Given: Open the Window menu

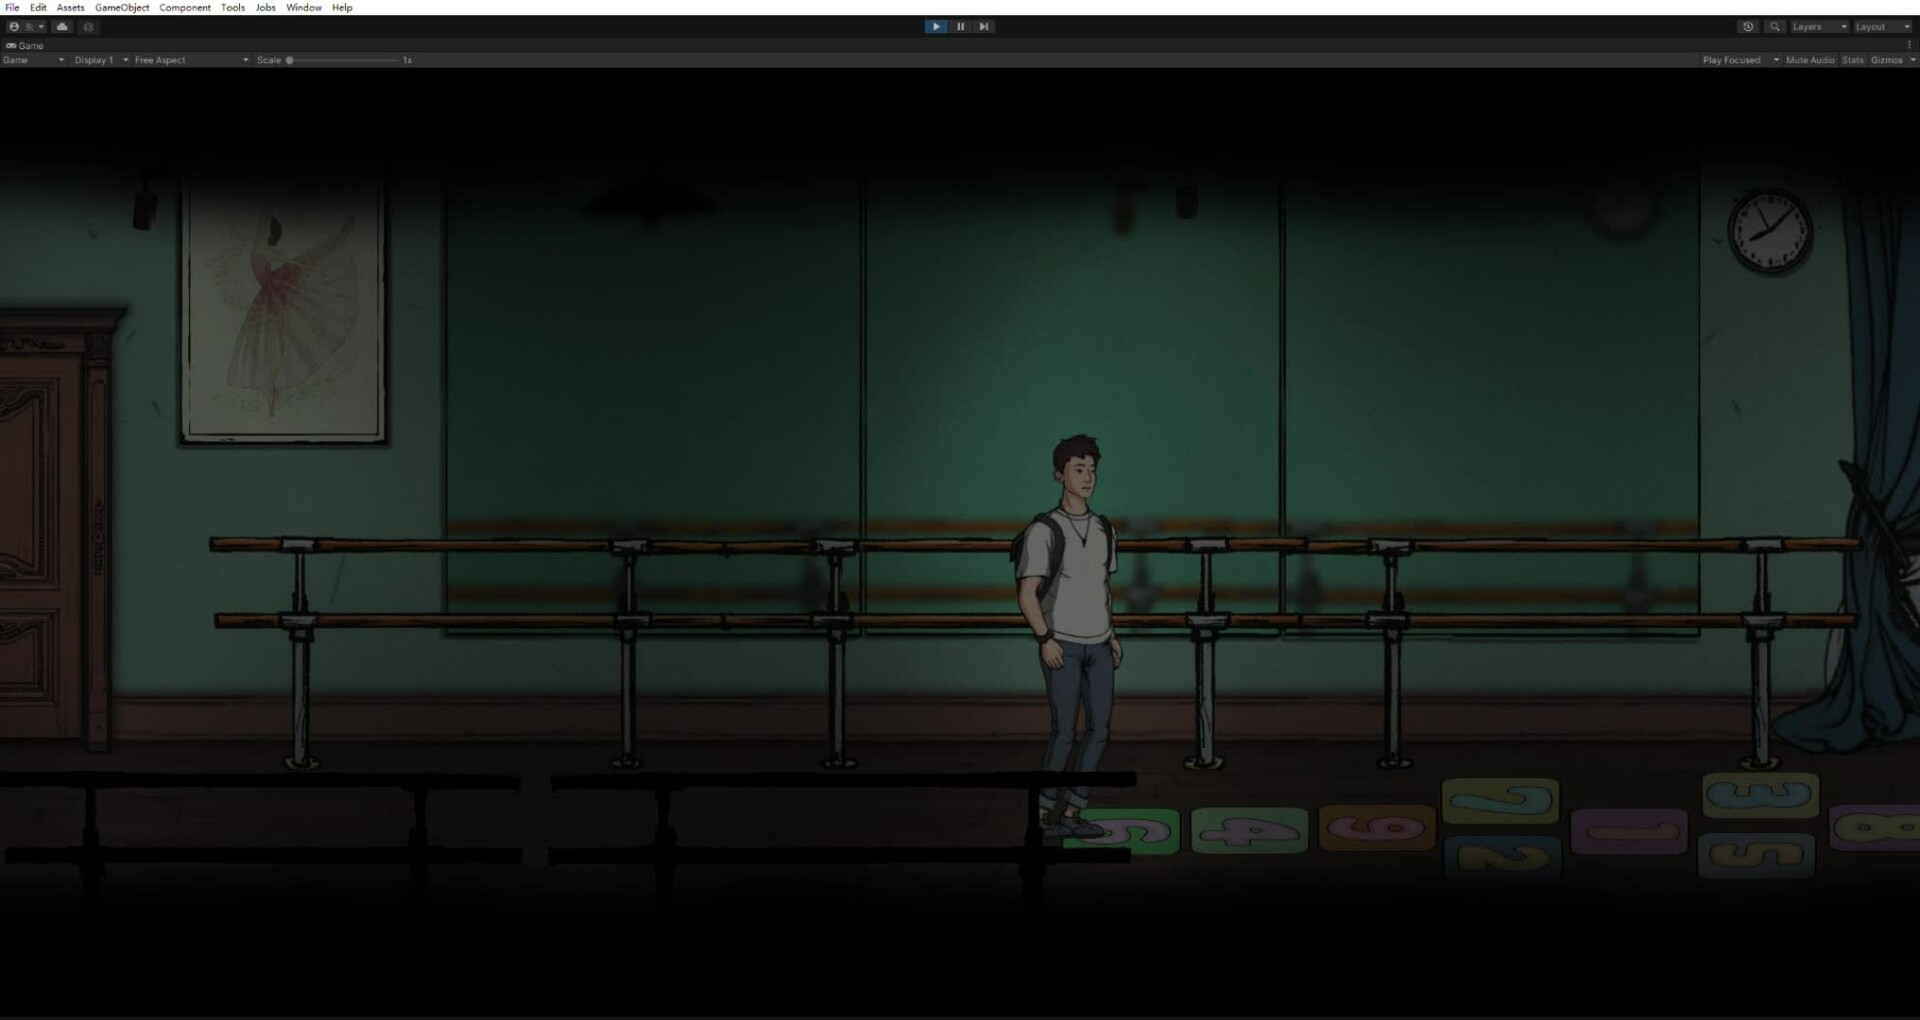Looking at the screenshot, I should point(303,7).
